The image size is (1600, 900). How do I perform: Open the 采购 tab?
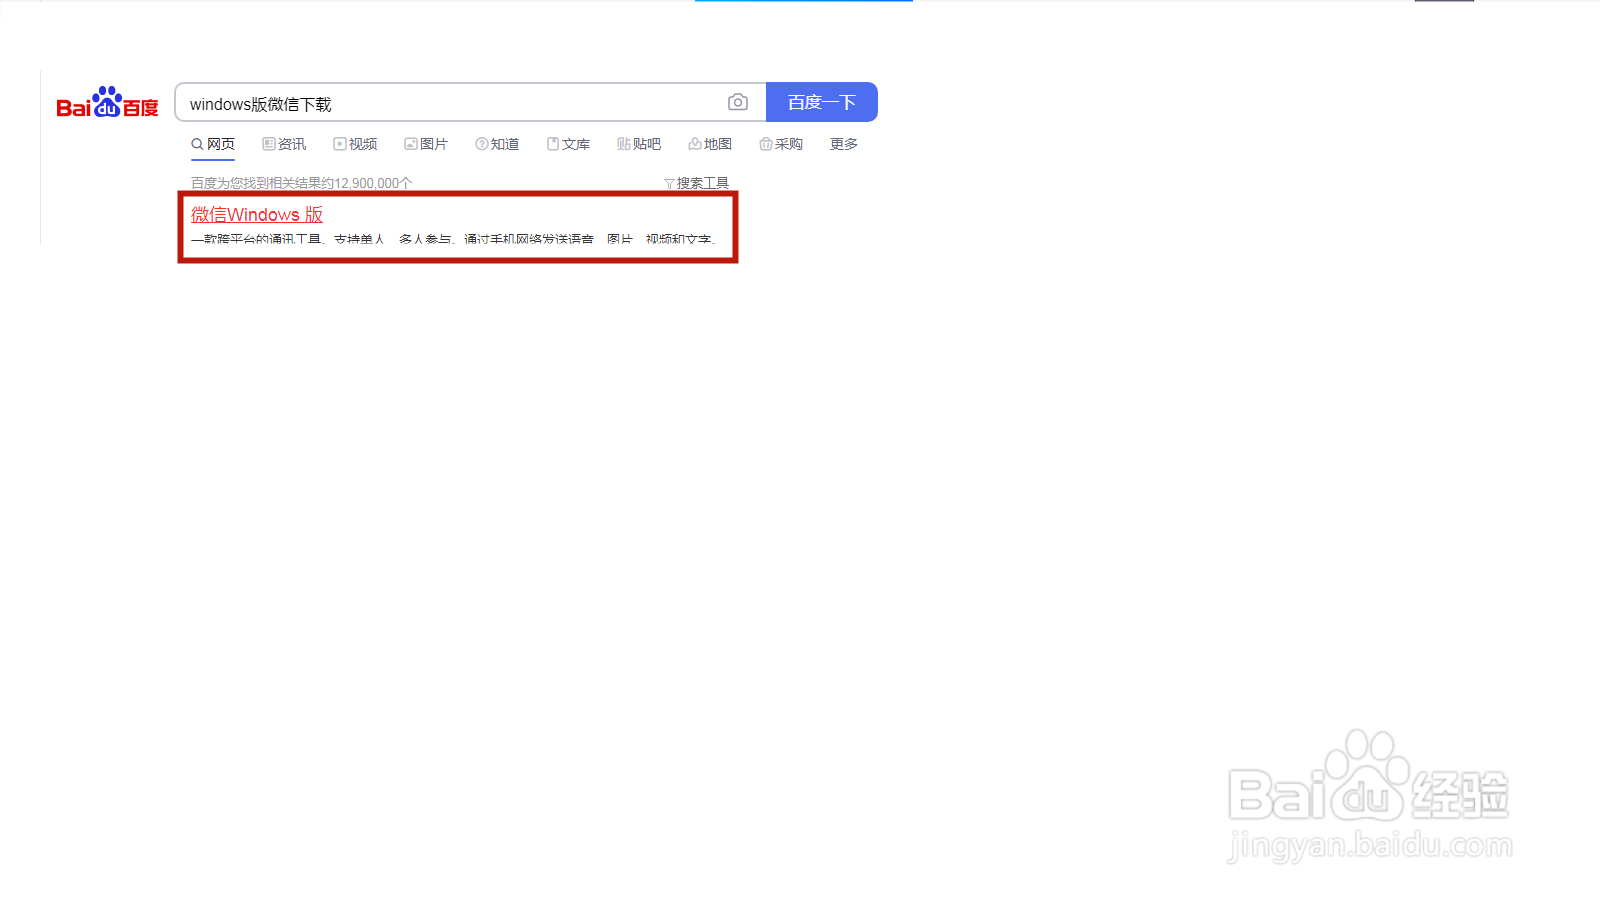click(788, 144)
